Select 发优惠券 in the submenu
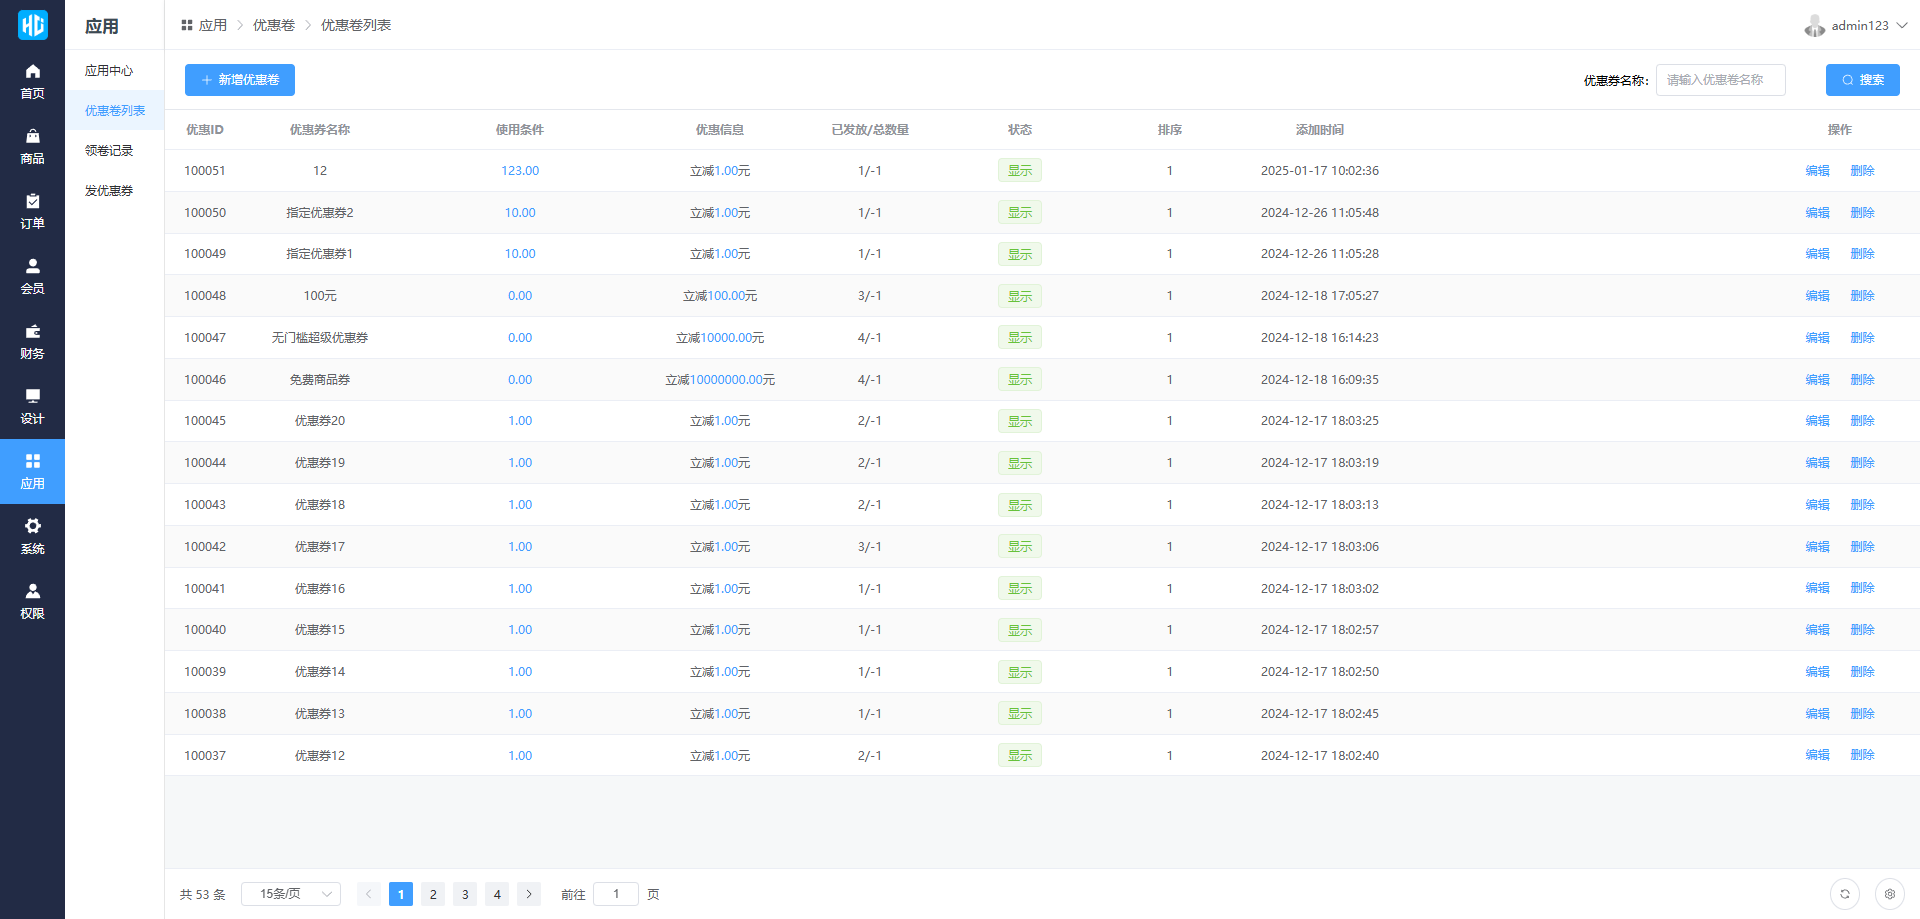This screenshot has height=919, width=1920. point(109,191)
